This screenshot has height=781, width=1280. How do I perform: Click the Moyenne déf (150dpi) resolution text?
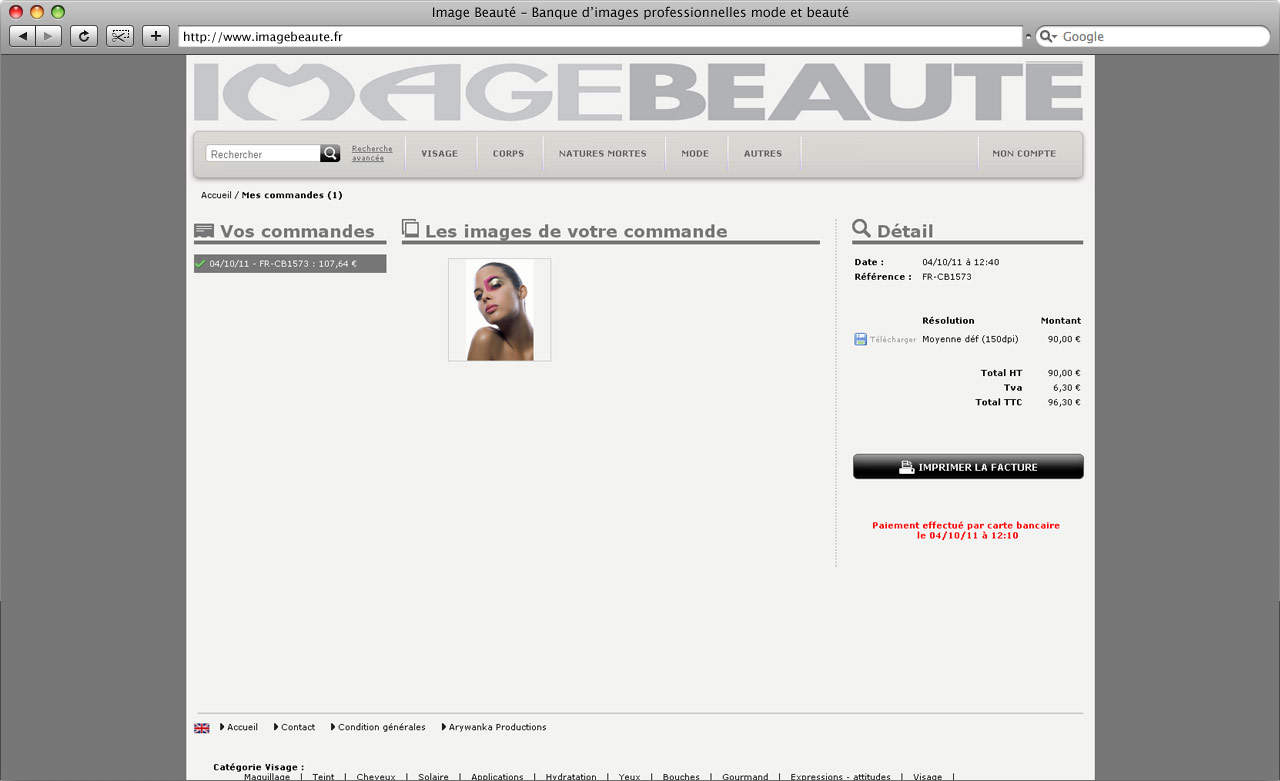pos(970,340)
